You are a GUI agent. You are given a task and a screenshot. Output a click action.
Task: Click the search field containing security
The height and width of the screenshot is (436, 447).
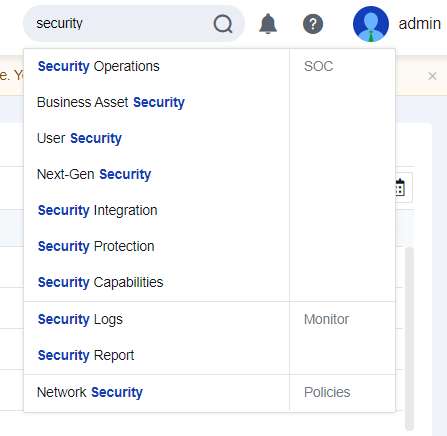(x=134, y=24)
